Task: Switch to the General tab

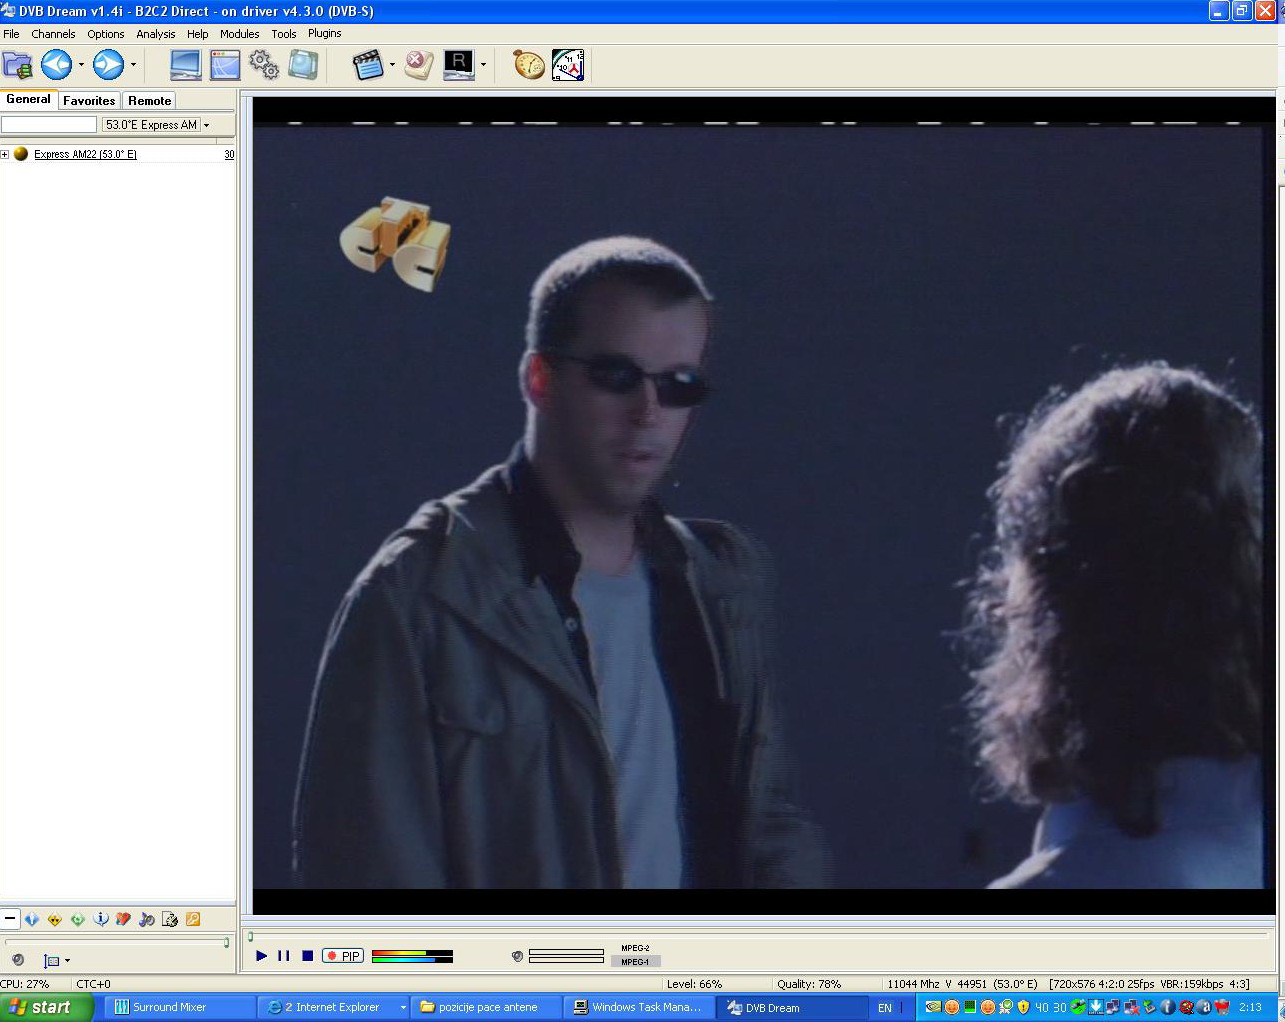Action: tap(28, 99)
